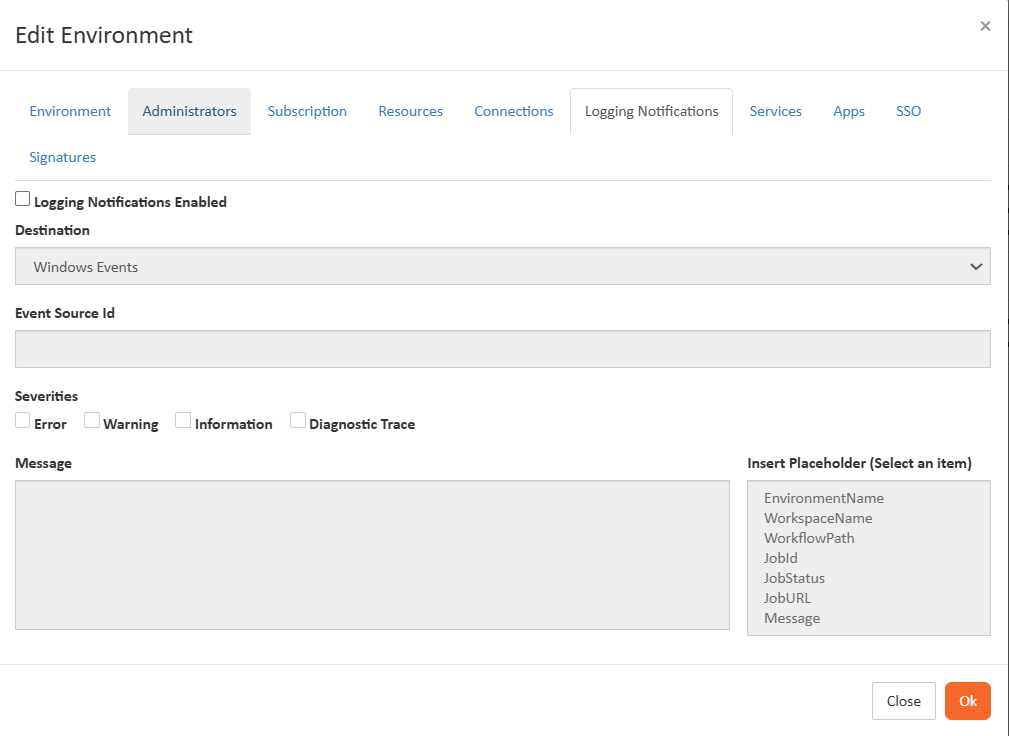Confirm with the orange Ok button

click(968, 701)
